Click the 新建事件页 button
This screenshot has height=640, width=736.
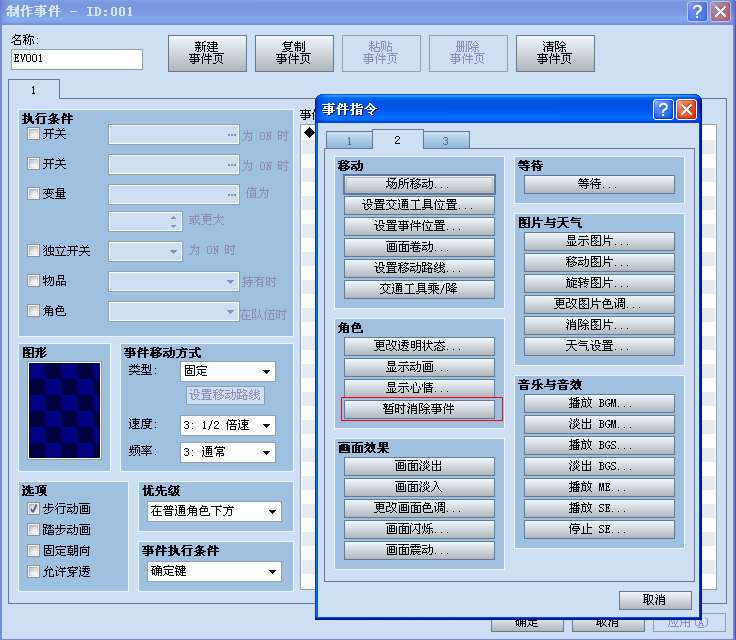[x=207, y=53]
